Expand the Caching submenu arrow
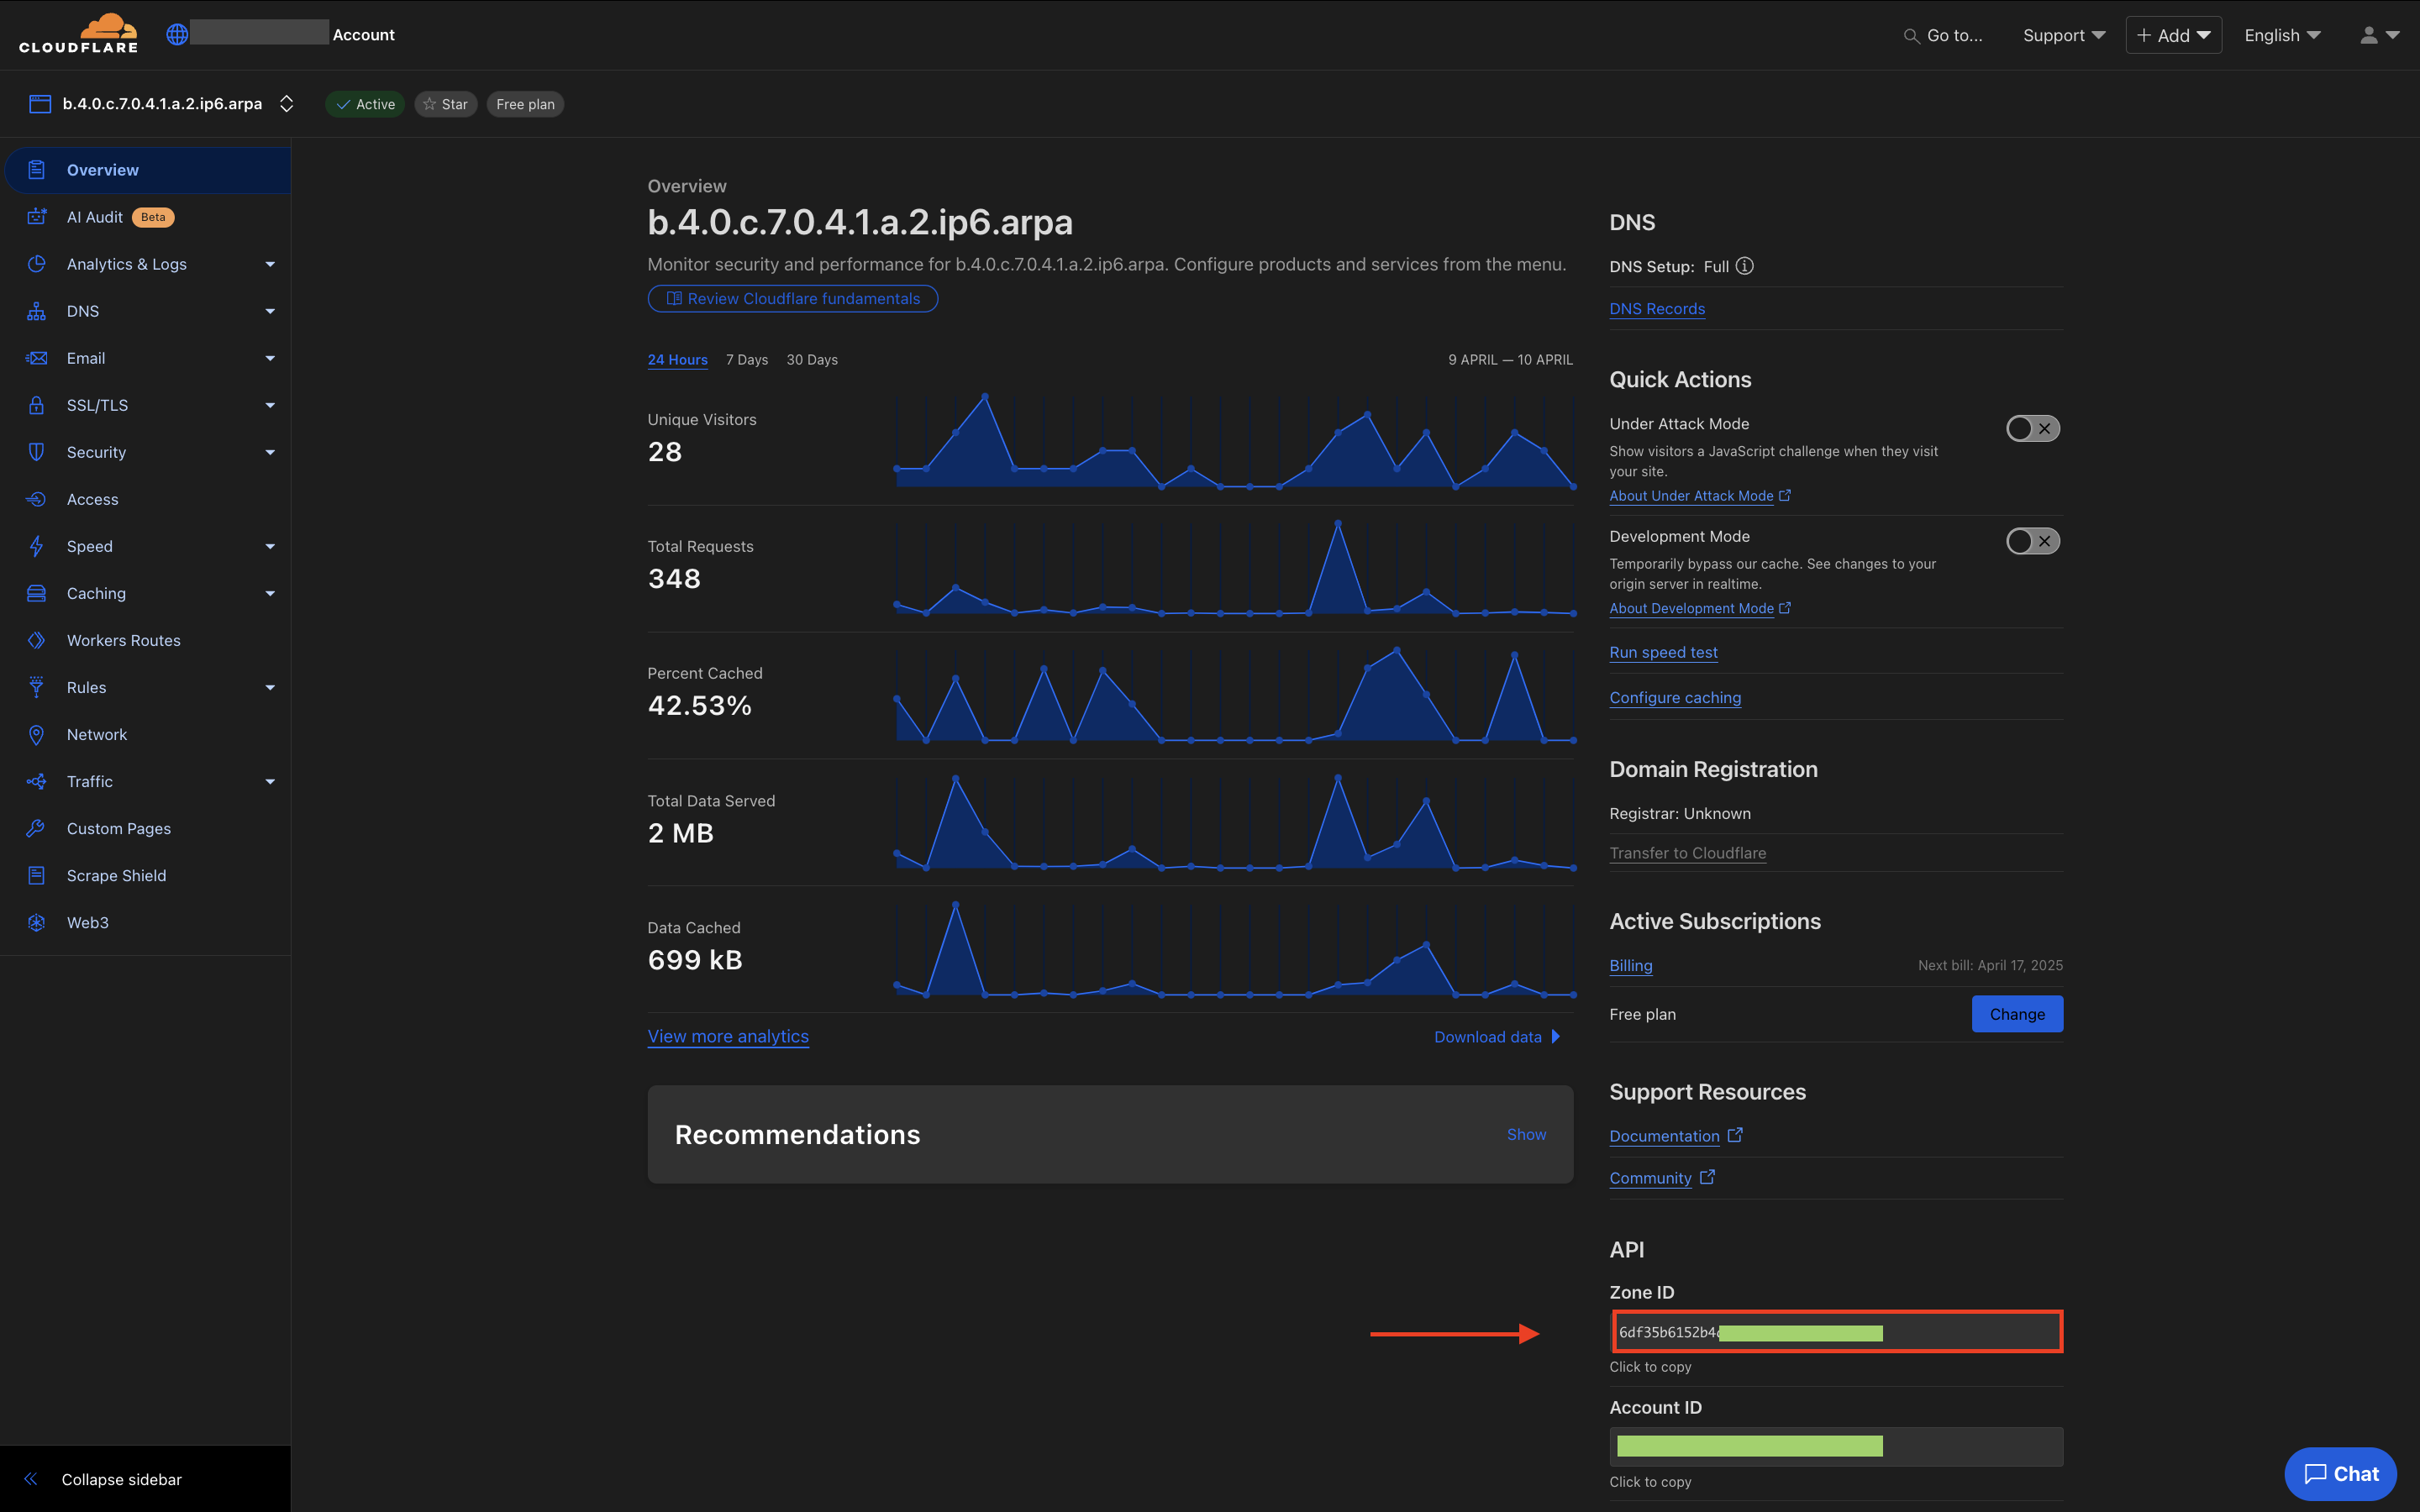The width and height of the screenshot is (2420, 1512). coord(270,593)
